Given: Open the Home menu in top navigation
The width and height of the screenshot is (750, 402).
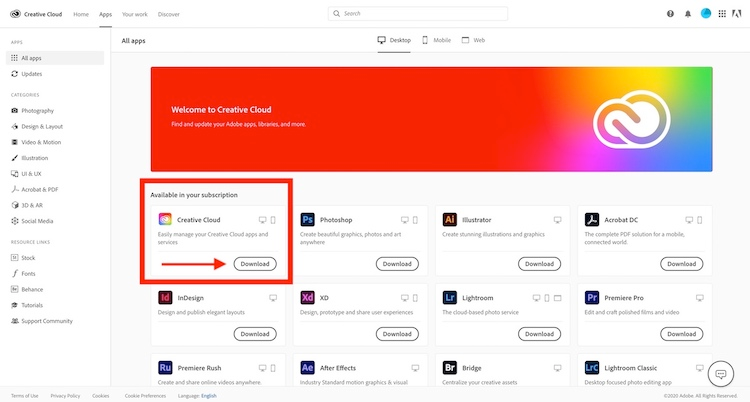Looking at the screenshot, I should (81, 14).
